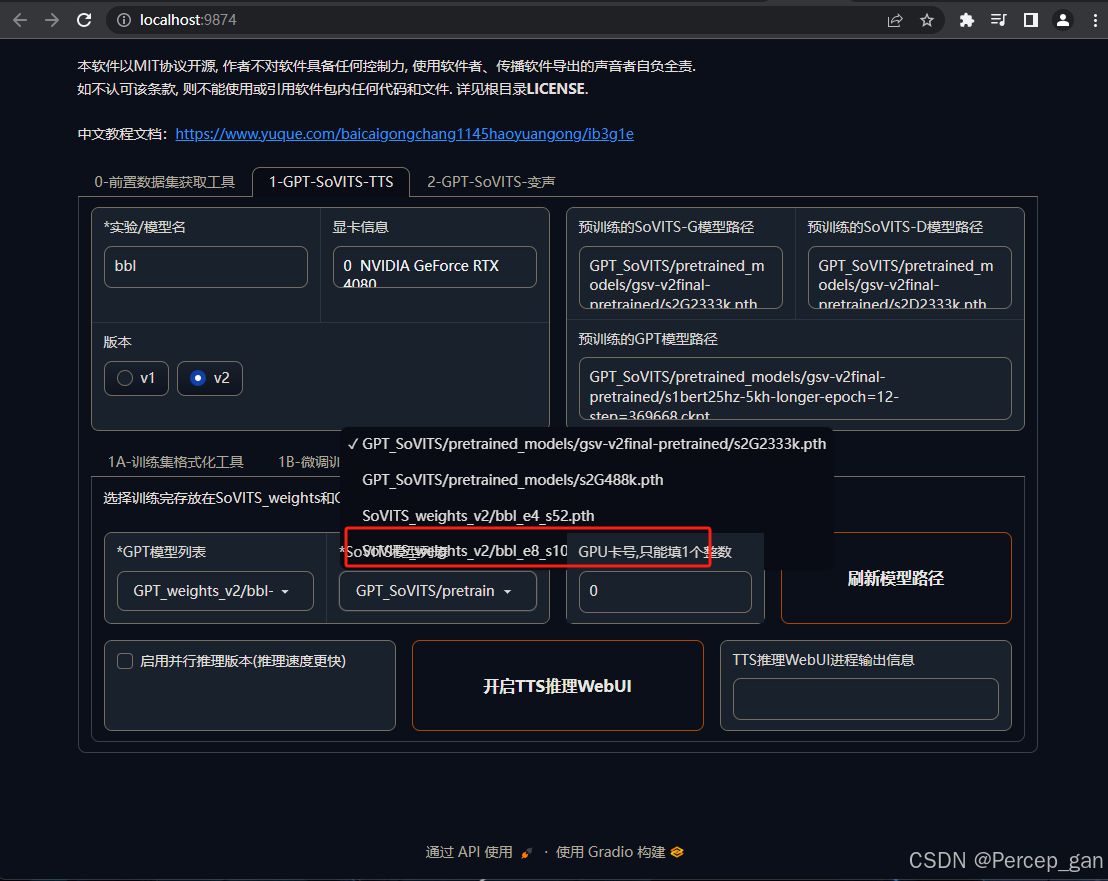
Task: Select the 1-GPT-SoVITS-TTS tab
Action: [x=331, y=182]
